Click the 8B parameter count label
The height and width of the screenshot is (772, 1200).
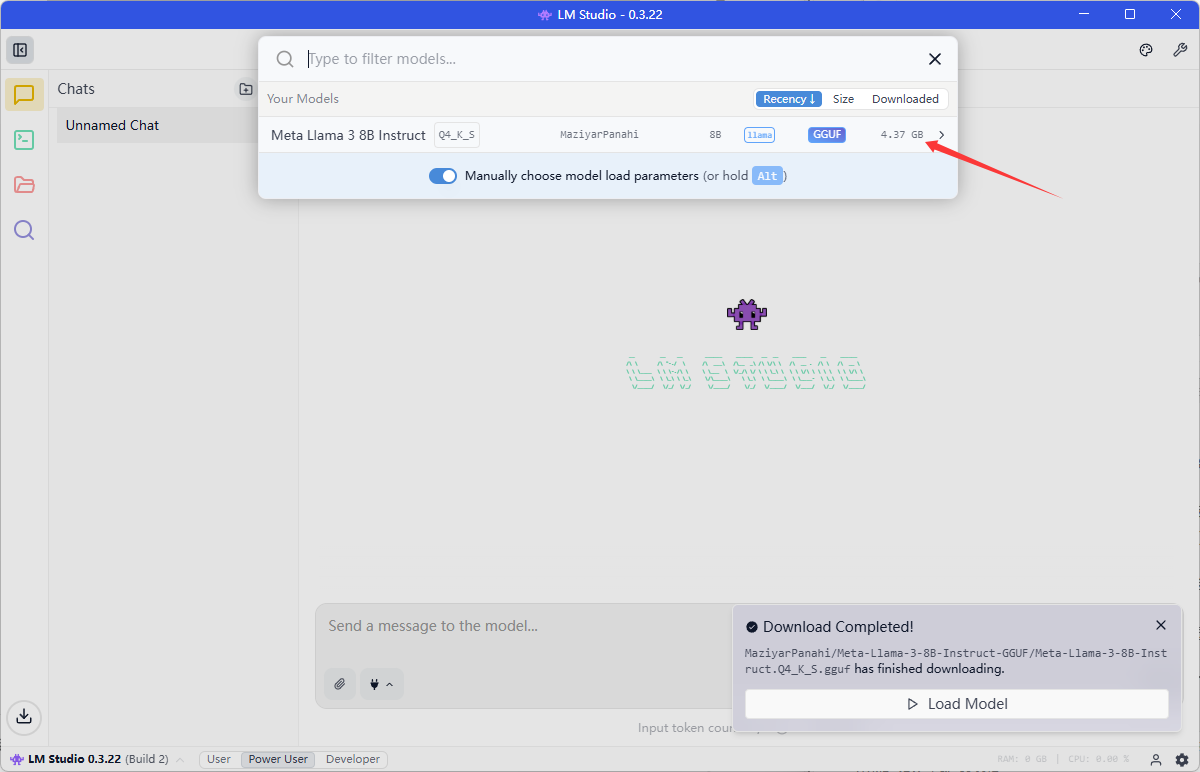(715, 135)
